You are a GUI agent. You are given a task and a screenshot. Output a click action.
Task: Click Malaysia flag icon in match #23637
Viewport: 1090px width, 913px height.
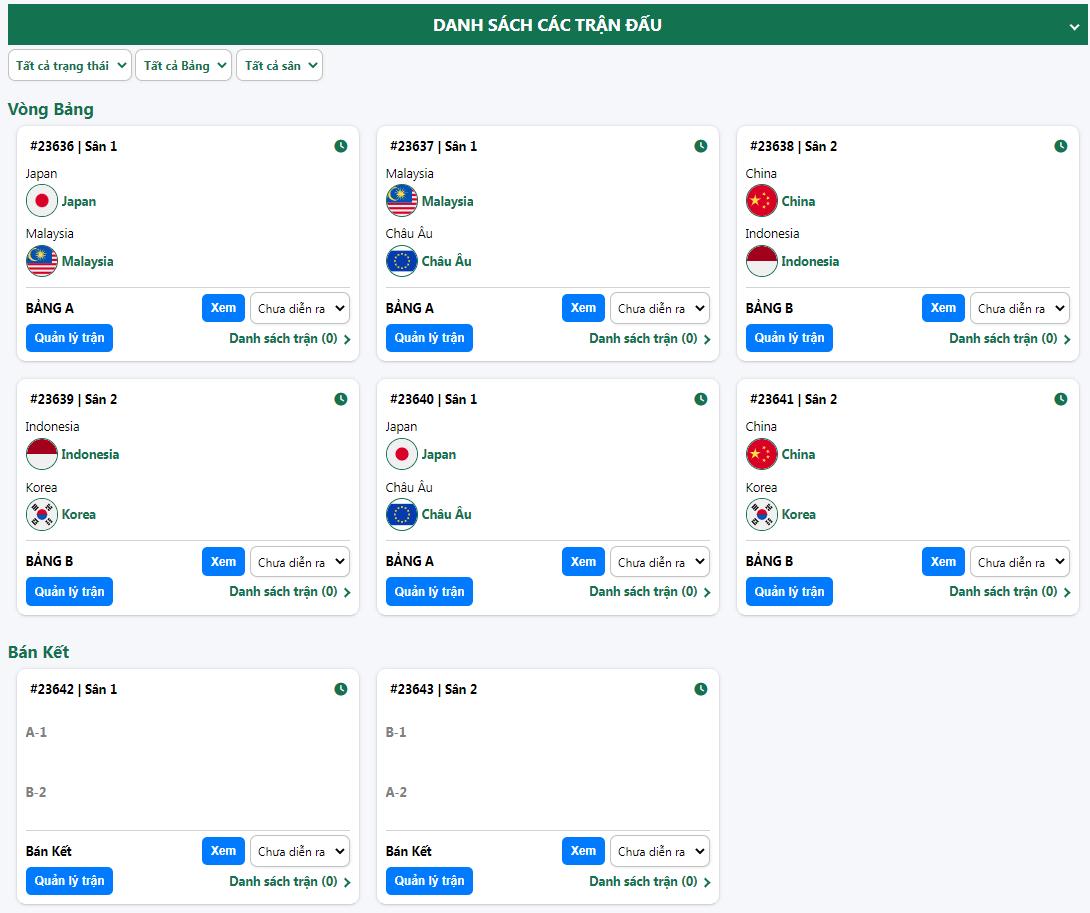click(402, 201)
